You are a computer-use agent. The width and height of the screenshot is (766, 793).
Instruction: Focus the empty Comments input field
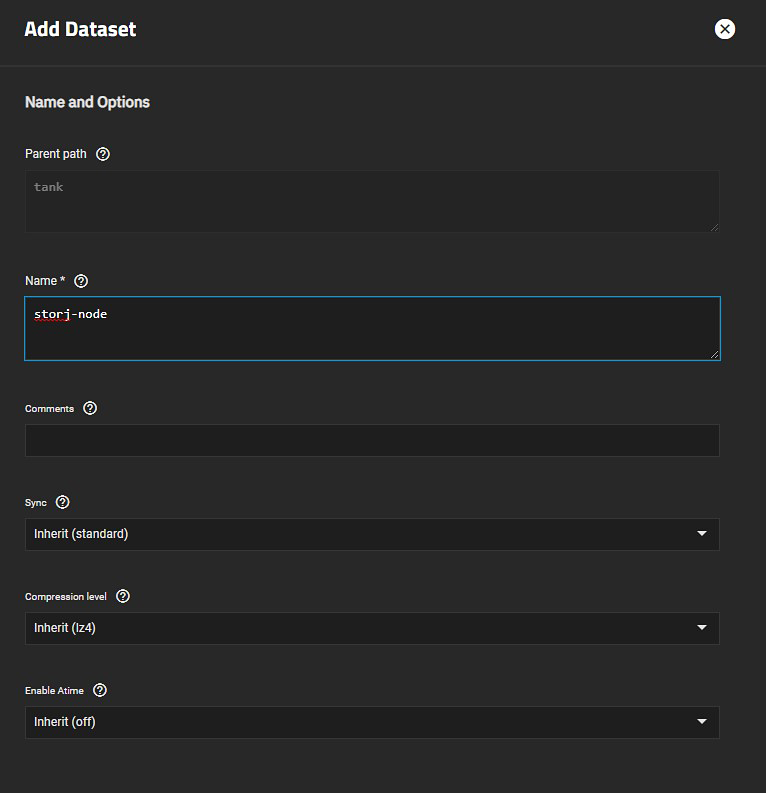tap(371, 441)
